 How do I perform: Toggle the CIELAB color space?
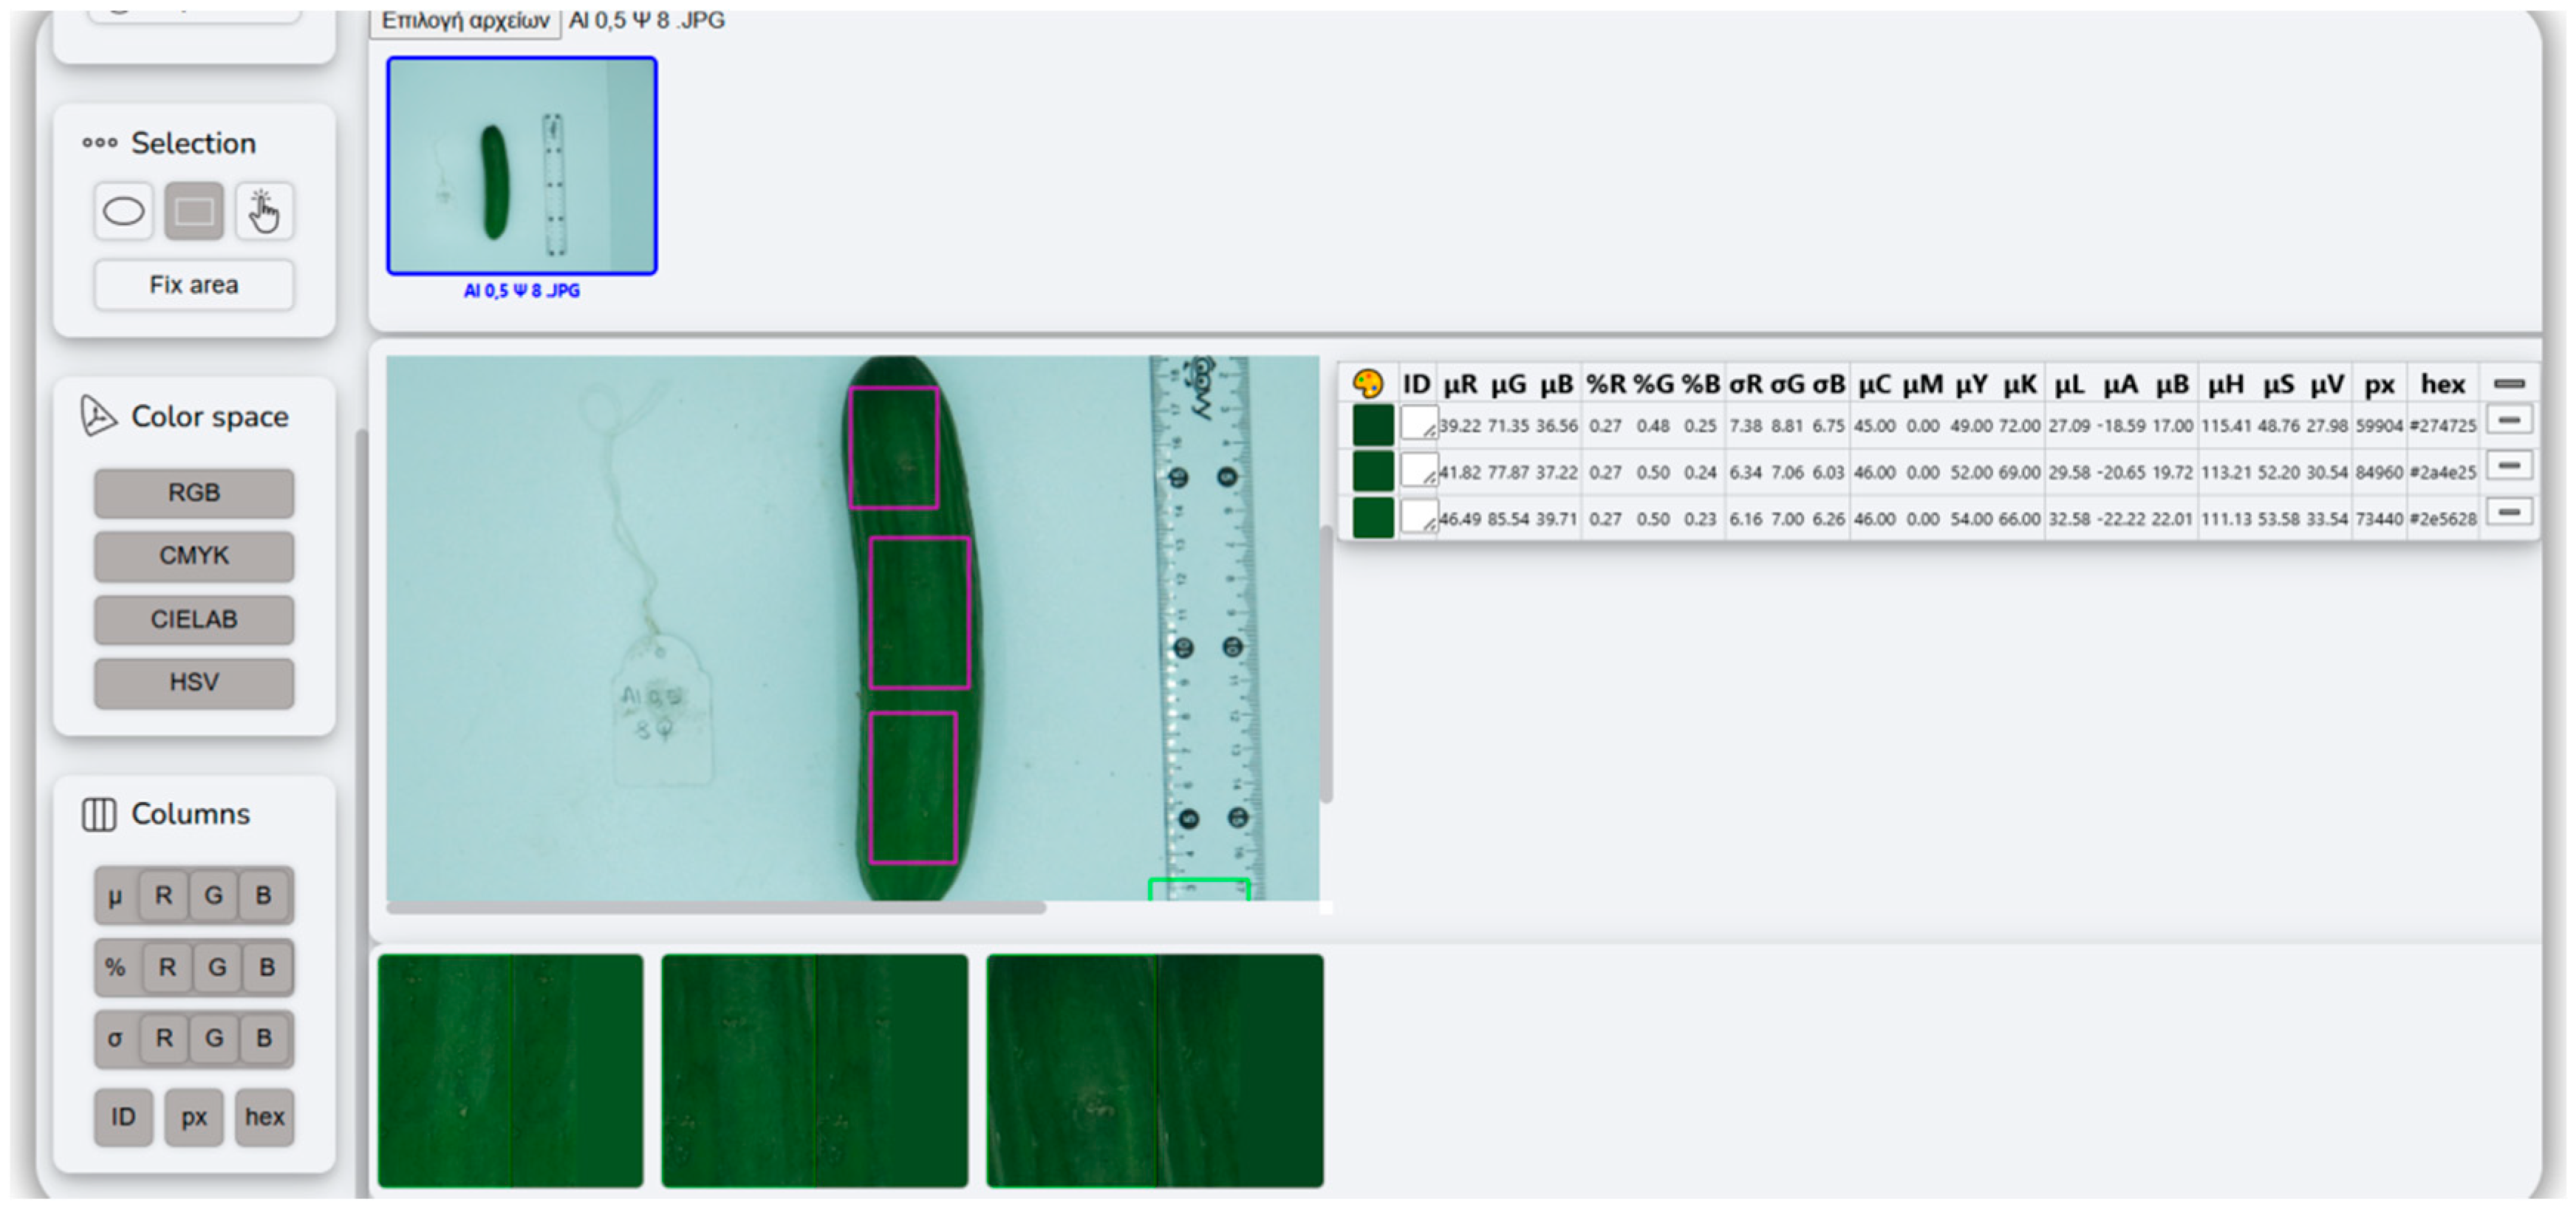(x=194, y=620)
